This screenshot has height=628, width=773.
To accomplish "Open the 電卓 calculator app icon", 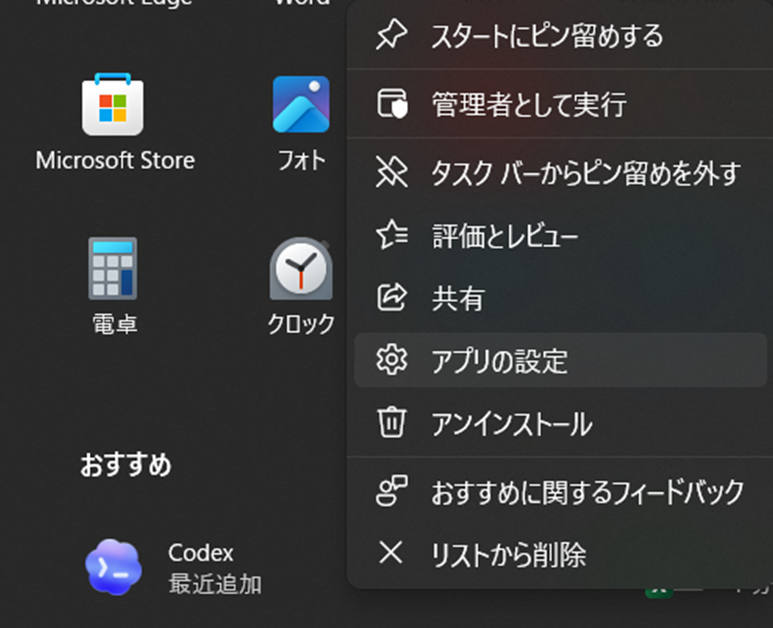I will pos(112,269).
